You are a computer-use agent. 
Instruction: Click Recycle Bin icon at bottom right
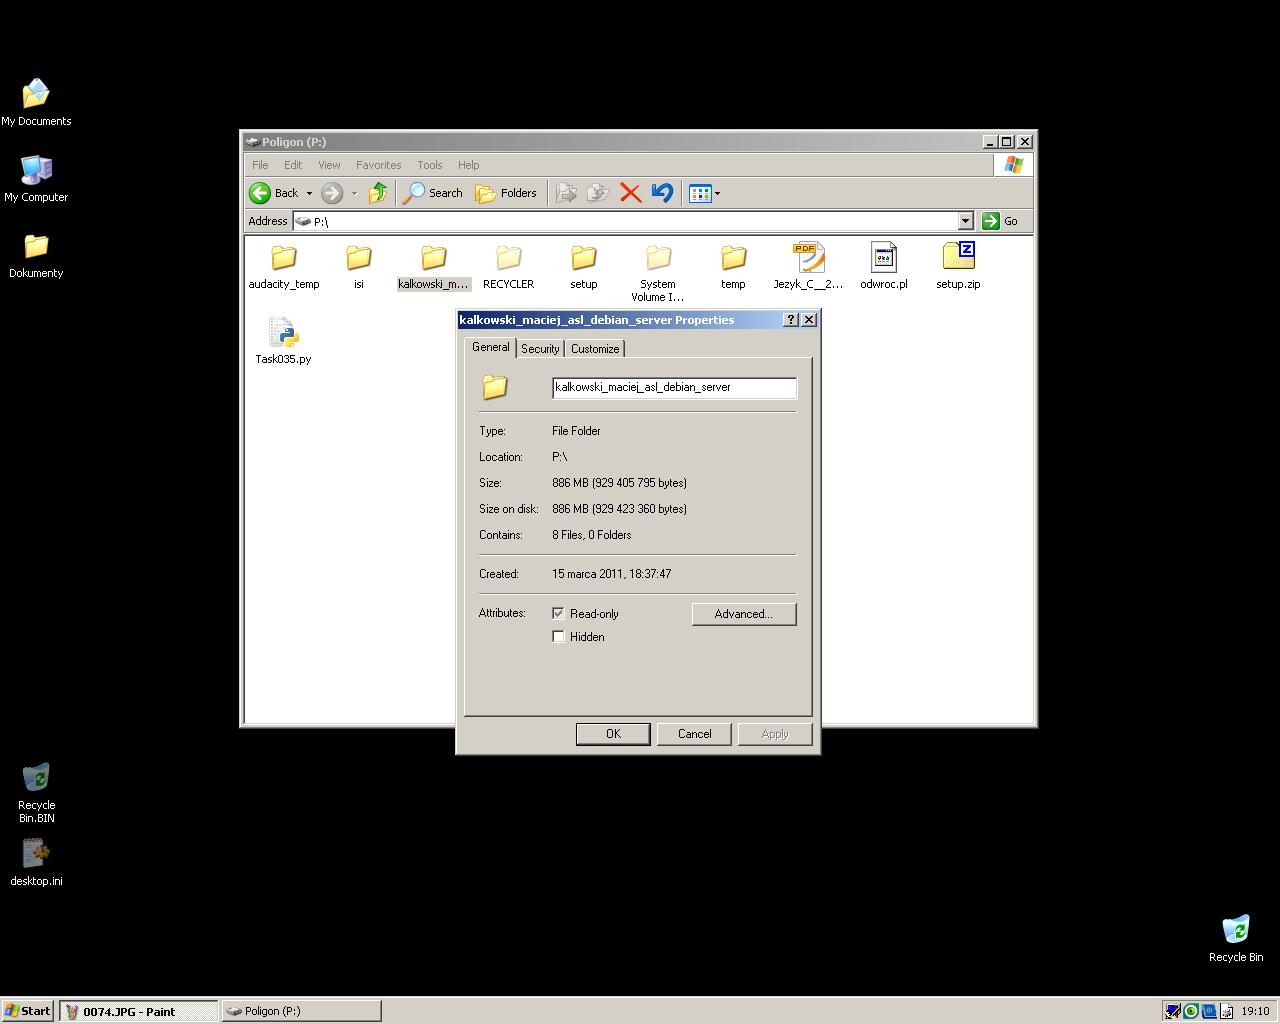tap(1236, 939)
